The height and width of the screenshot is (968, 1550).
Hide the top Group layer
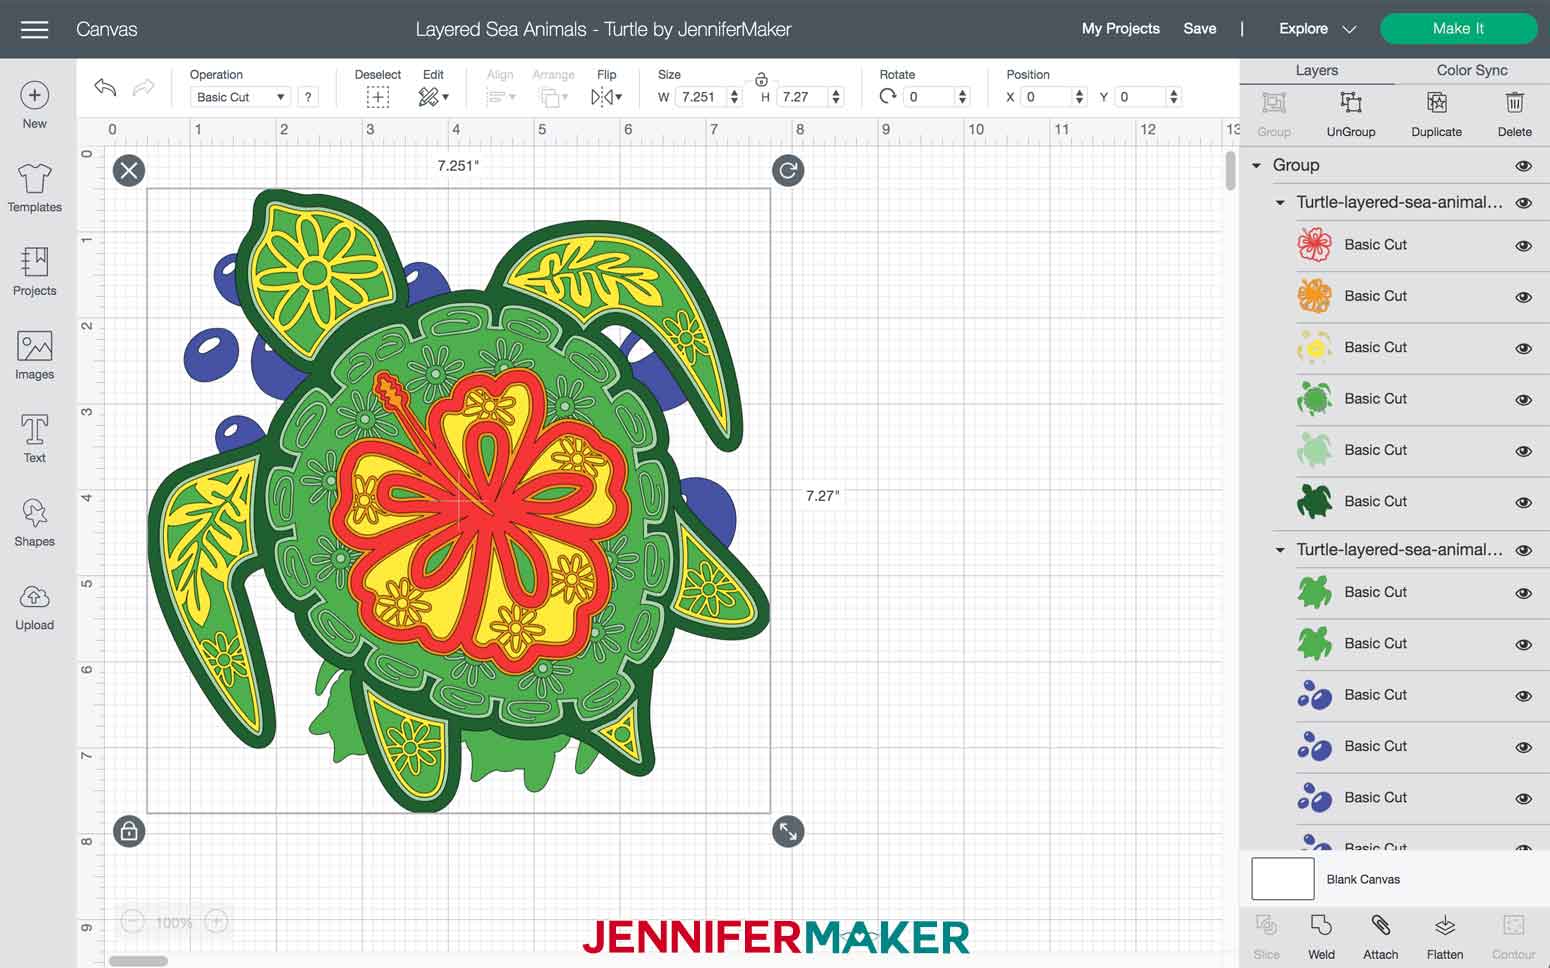coord(1523,166)
